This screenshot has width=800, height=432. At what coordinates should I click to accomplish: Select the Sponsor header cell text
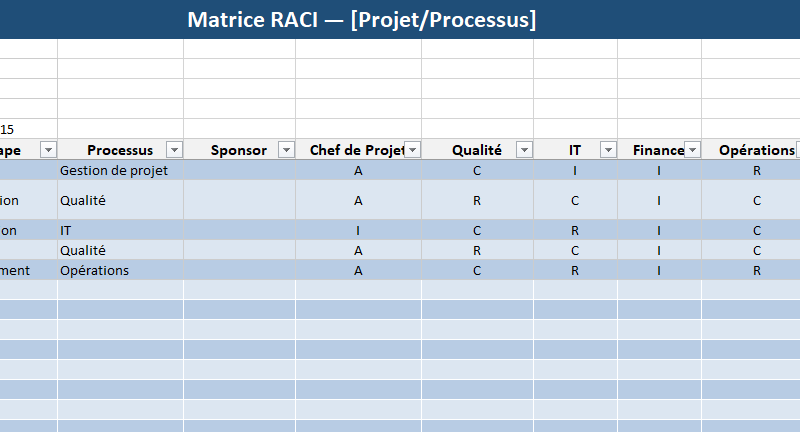[239, 150]
